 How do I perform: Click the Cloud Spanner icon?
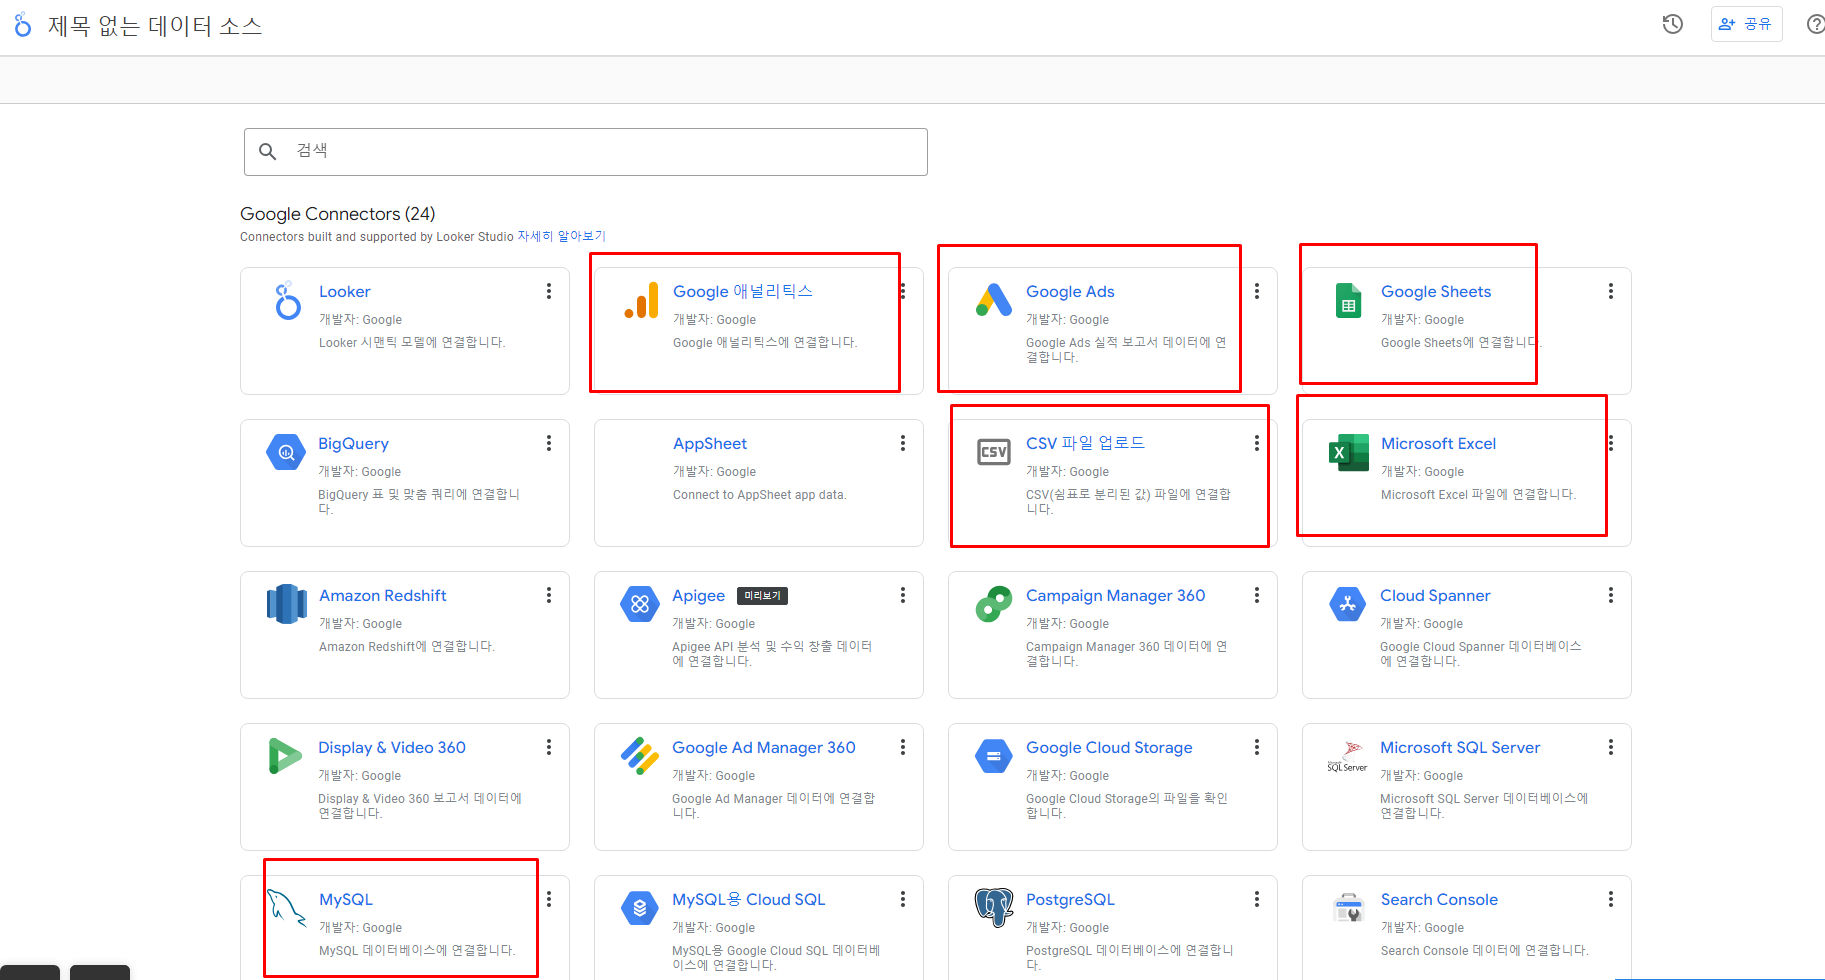click(x=1347, y=604)
